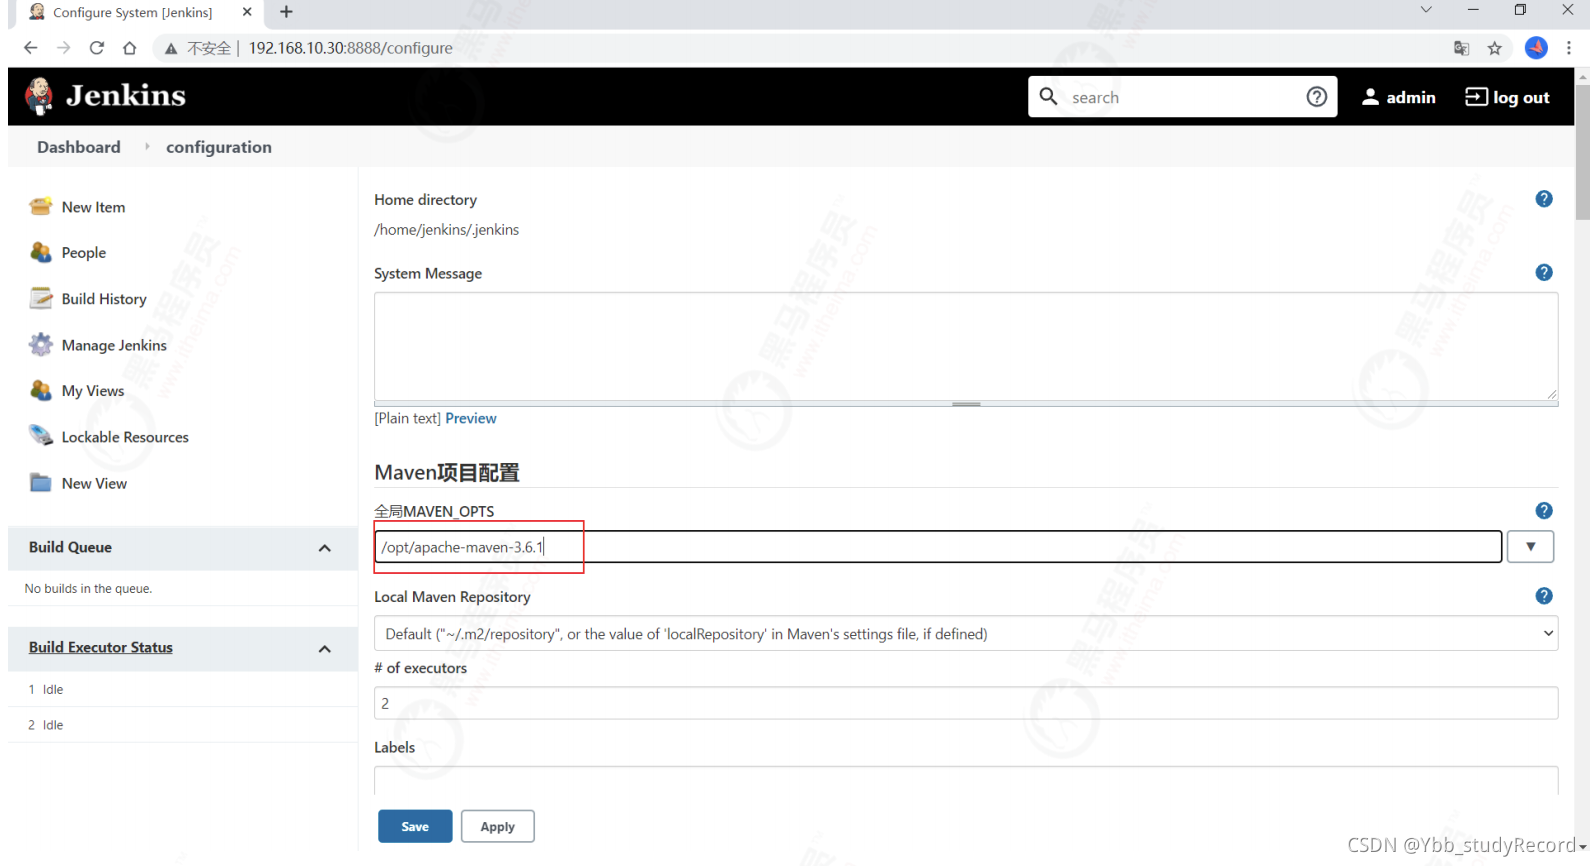
Task: Click the log out arrow icon
Action: [1476, 96]
